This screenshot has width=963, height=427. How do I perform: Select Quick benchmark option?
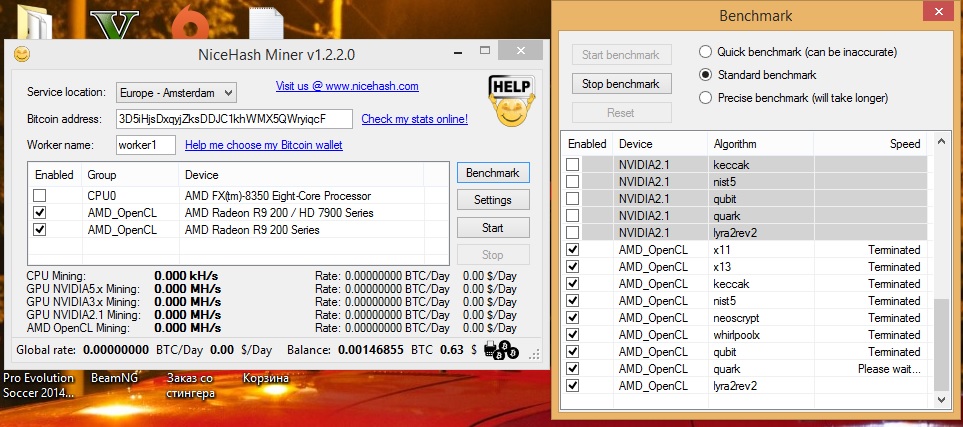[706, 52]
